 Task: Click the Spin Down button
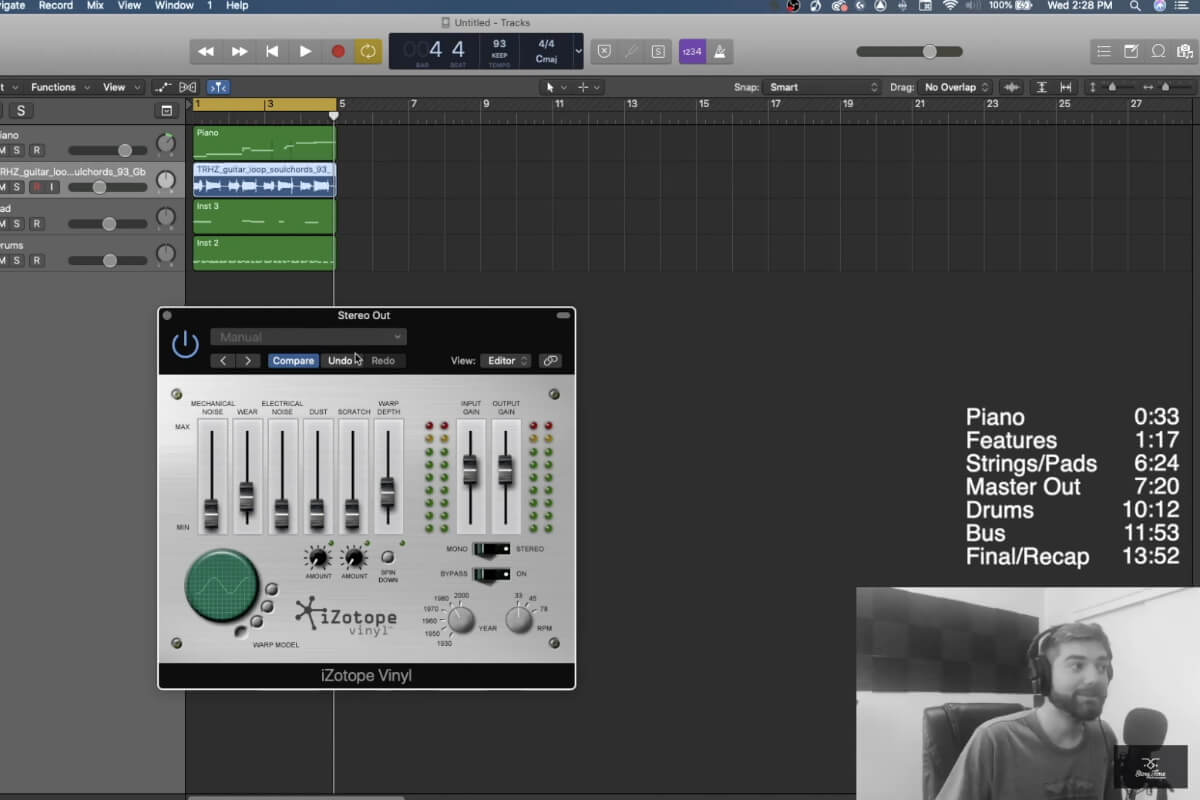pyautogui.click(x=388, y=557)
